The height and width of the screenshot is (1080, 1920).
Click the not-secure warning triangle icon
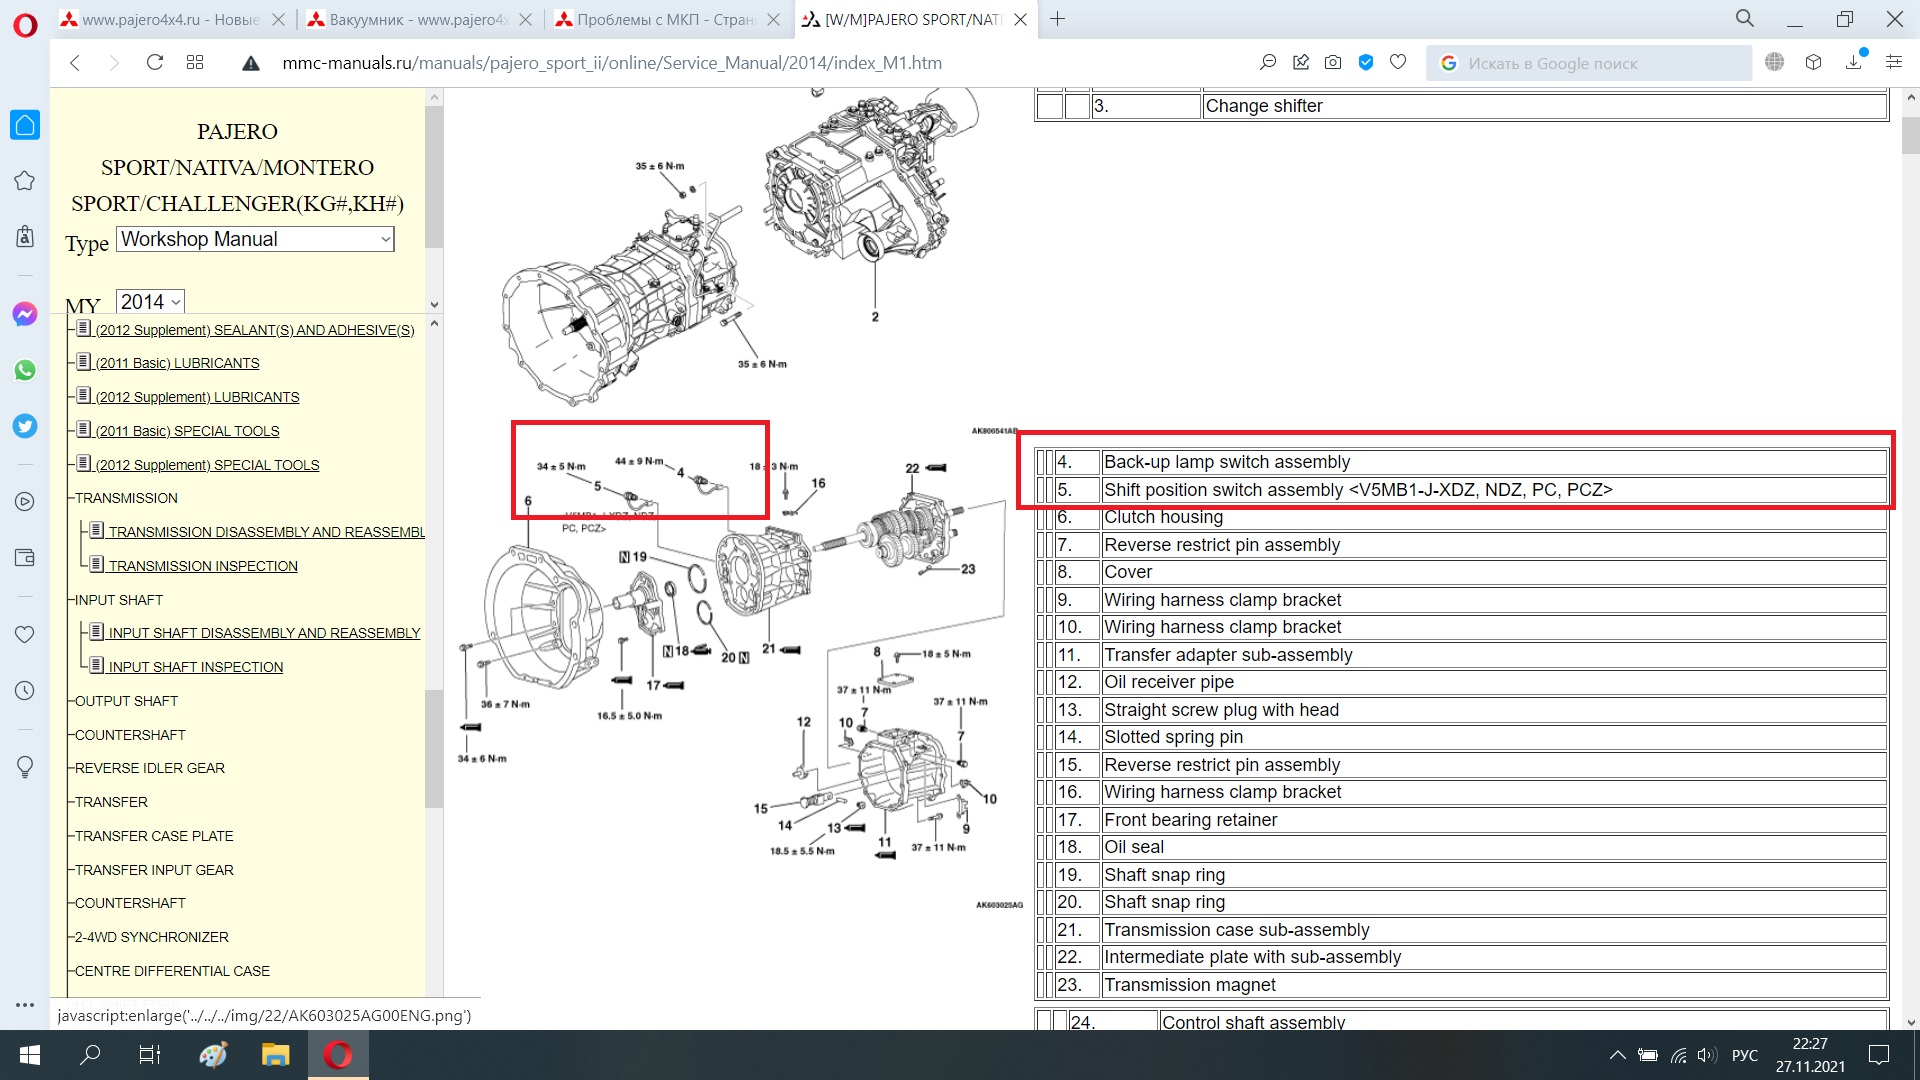click(251, 63)
